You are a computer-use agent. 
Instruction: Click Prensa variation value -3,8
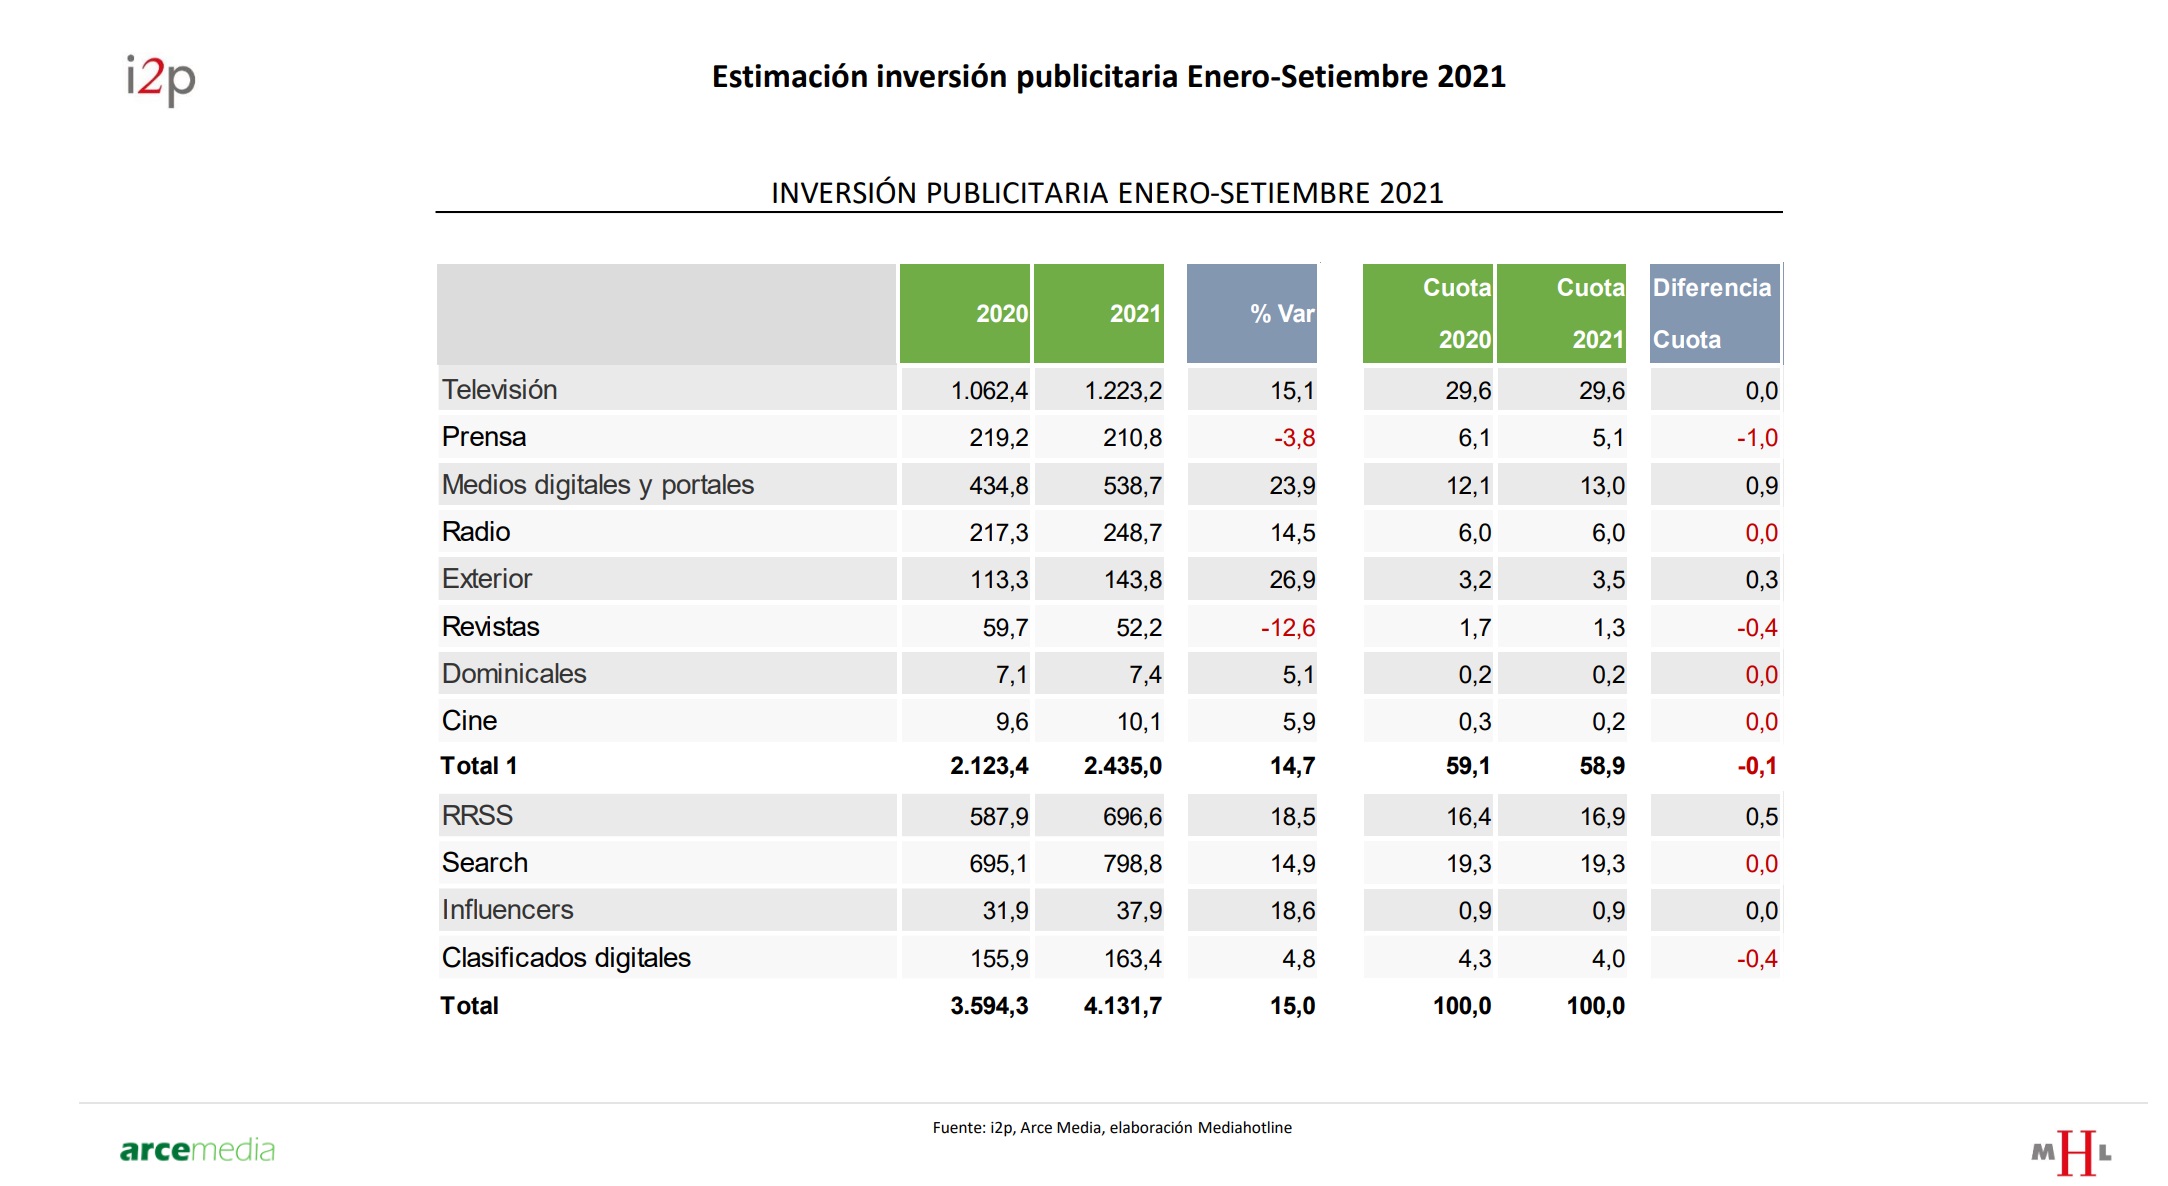(1294, 438)
